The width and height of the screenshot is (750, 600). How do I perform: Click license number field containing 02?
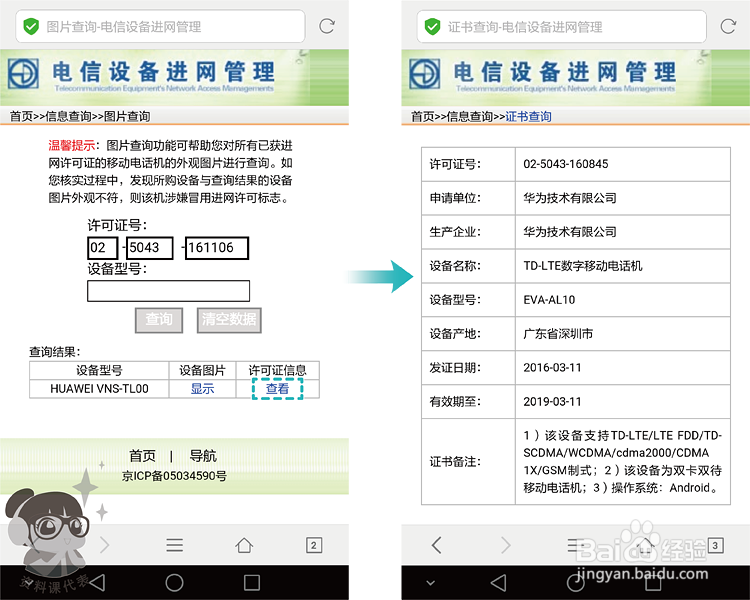coord(102,248)
